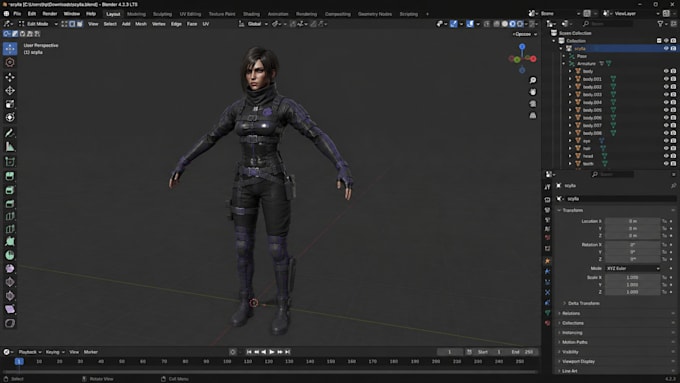Screen dimensions: 680x383
Task: Select the Edge Slide tool
Action: click(x=10, y=282)
